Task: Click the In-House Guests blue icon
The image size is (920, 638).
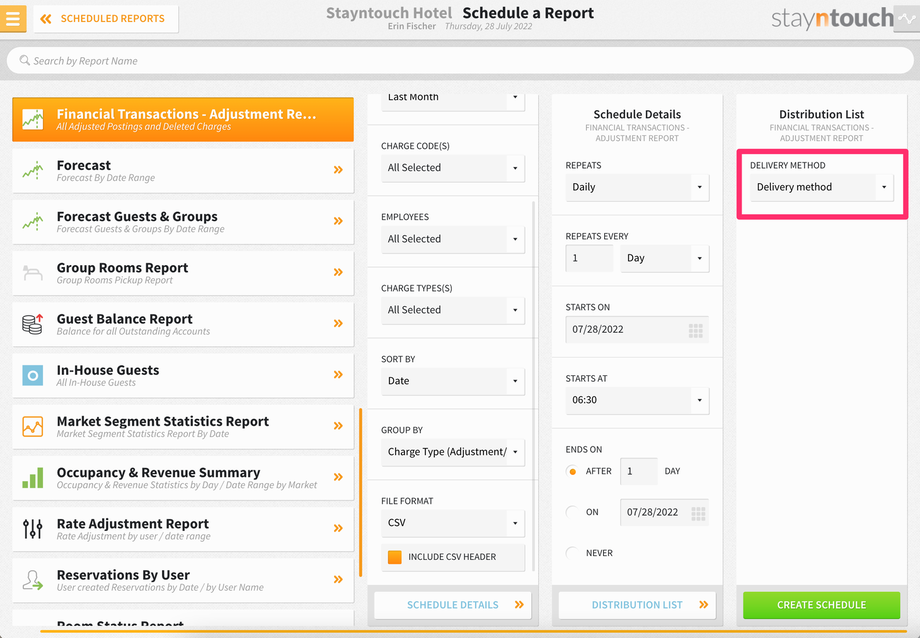Action: [x=33, y=375]
